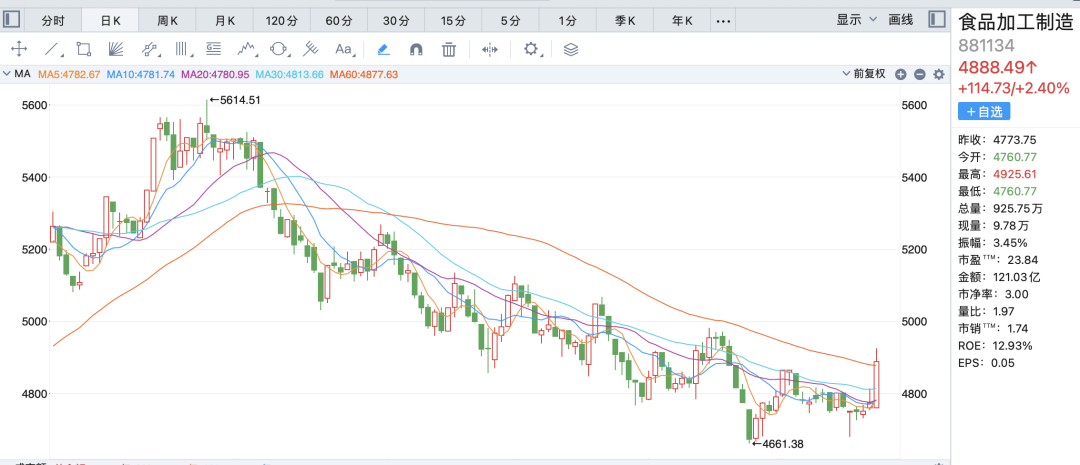The image size is (1080, 465).
Task: Collapse the MA indicator chevron
Action: [x=7, y=74]
